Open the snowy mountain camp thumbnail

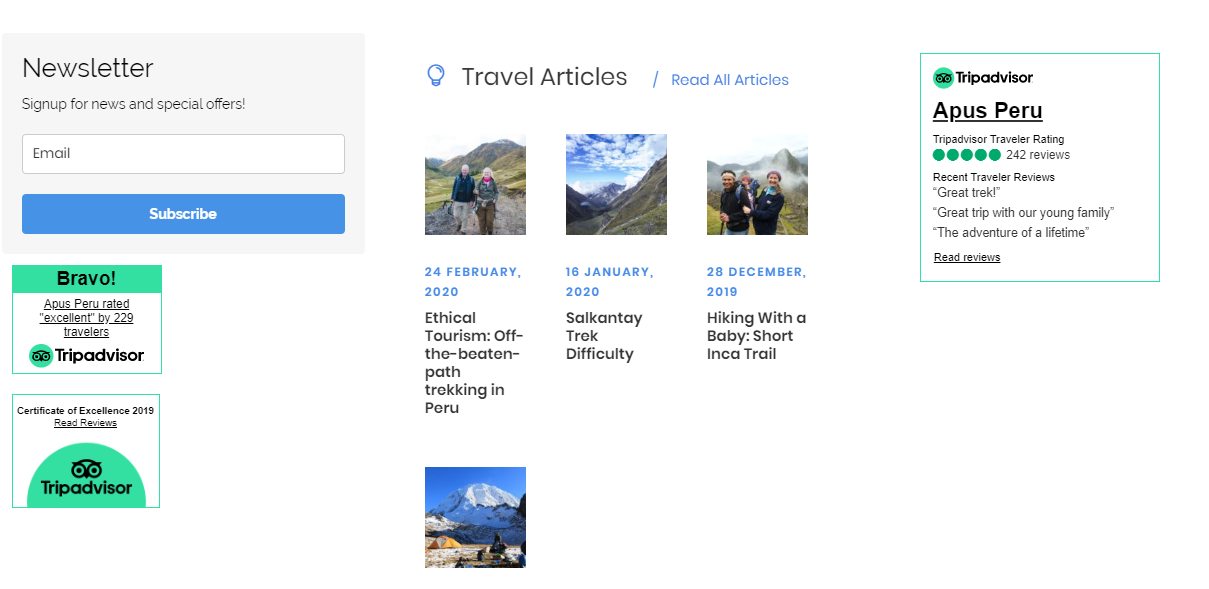click(x=475, y=517)
